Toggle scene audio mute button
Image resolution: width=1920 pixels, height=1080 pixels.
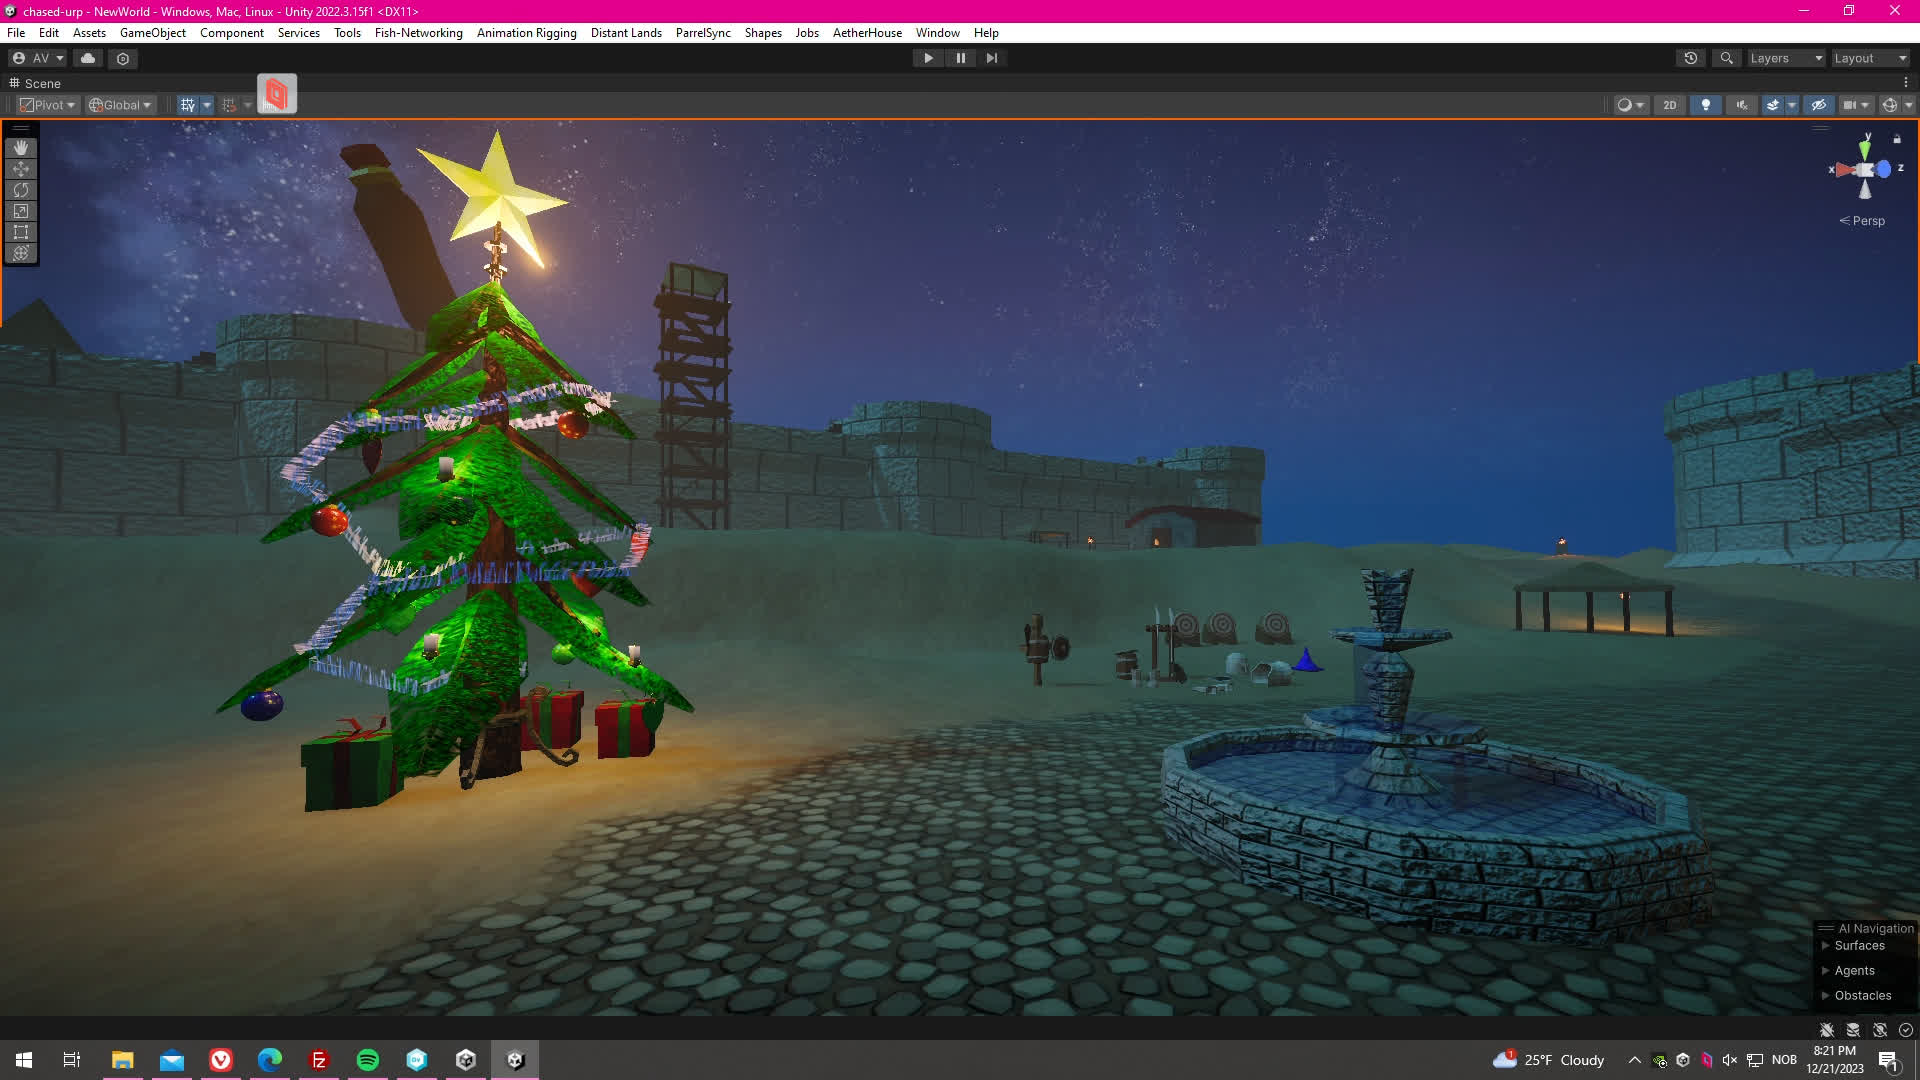click(1742, 105)
